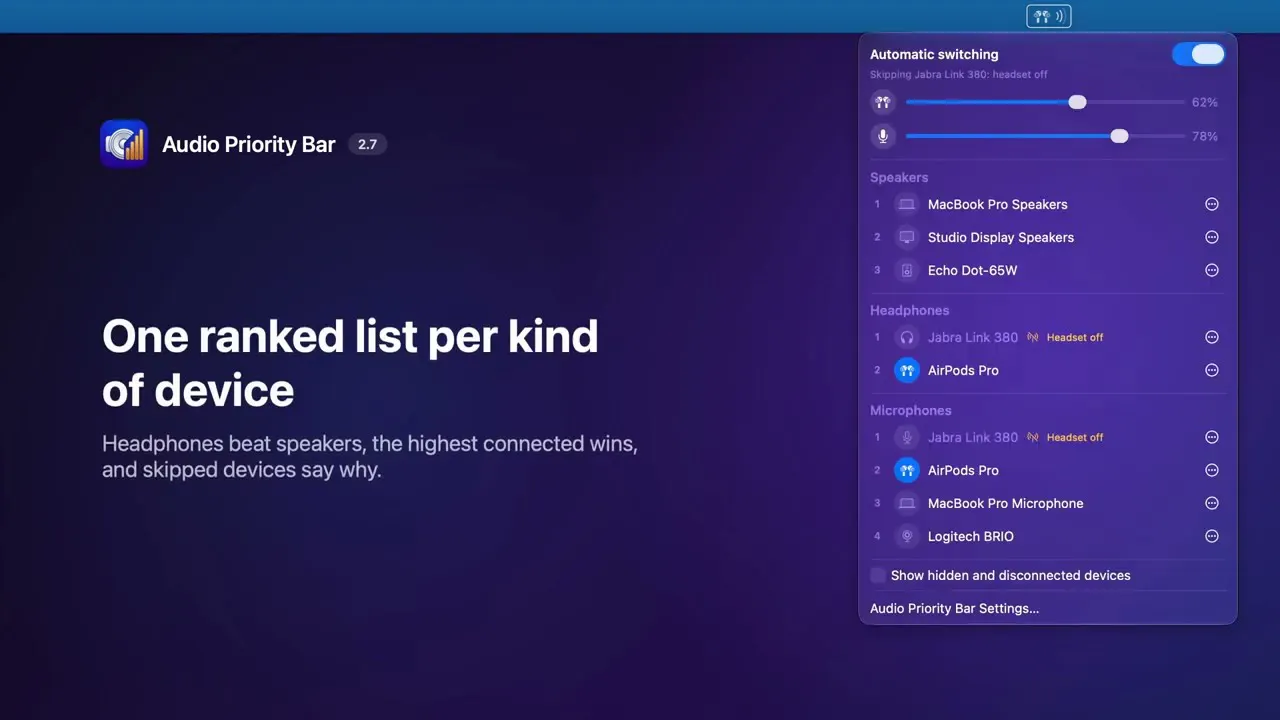Click the AirPods icon beside the volume slider
1280x720 pixels.
click(x=882, y=102)
